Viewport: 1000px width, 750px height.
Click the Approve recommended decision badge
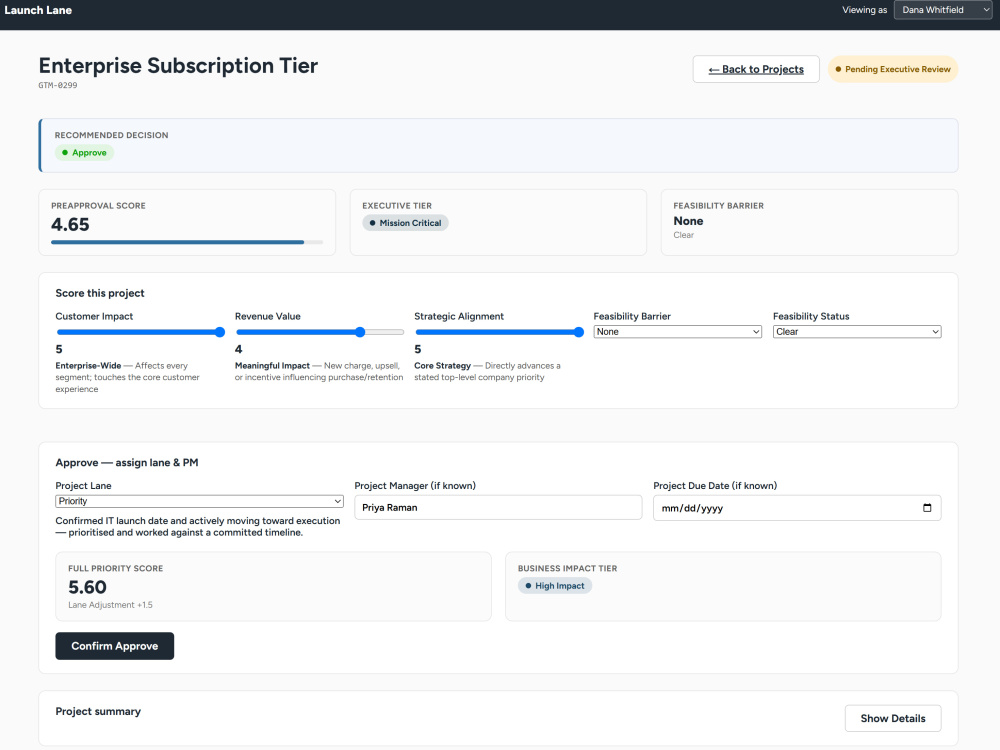(84, 153)
